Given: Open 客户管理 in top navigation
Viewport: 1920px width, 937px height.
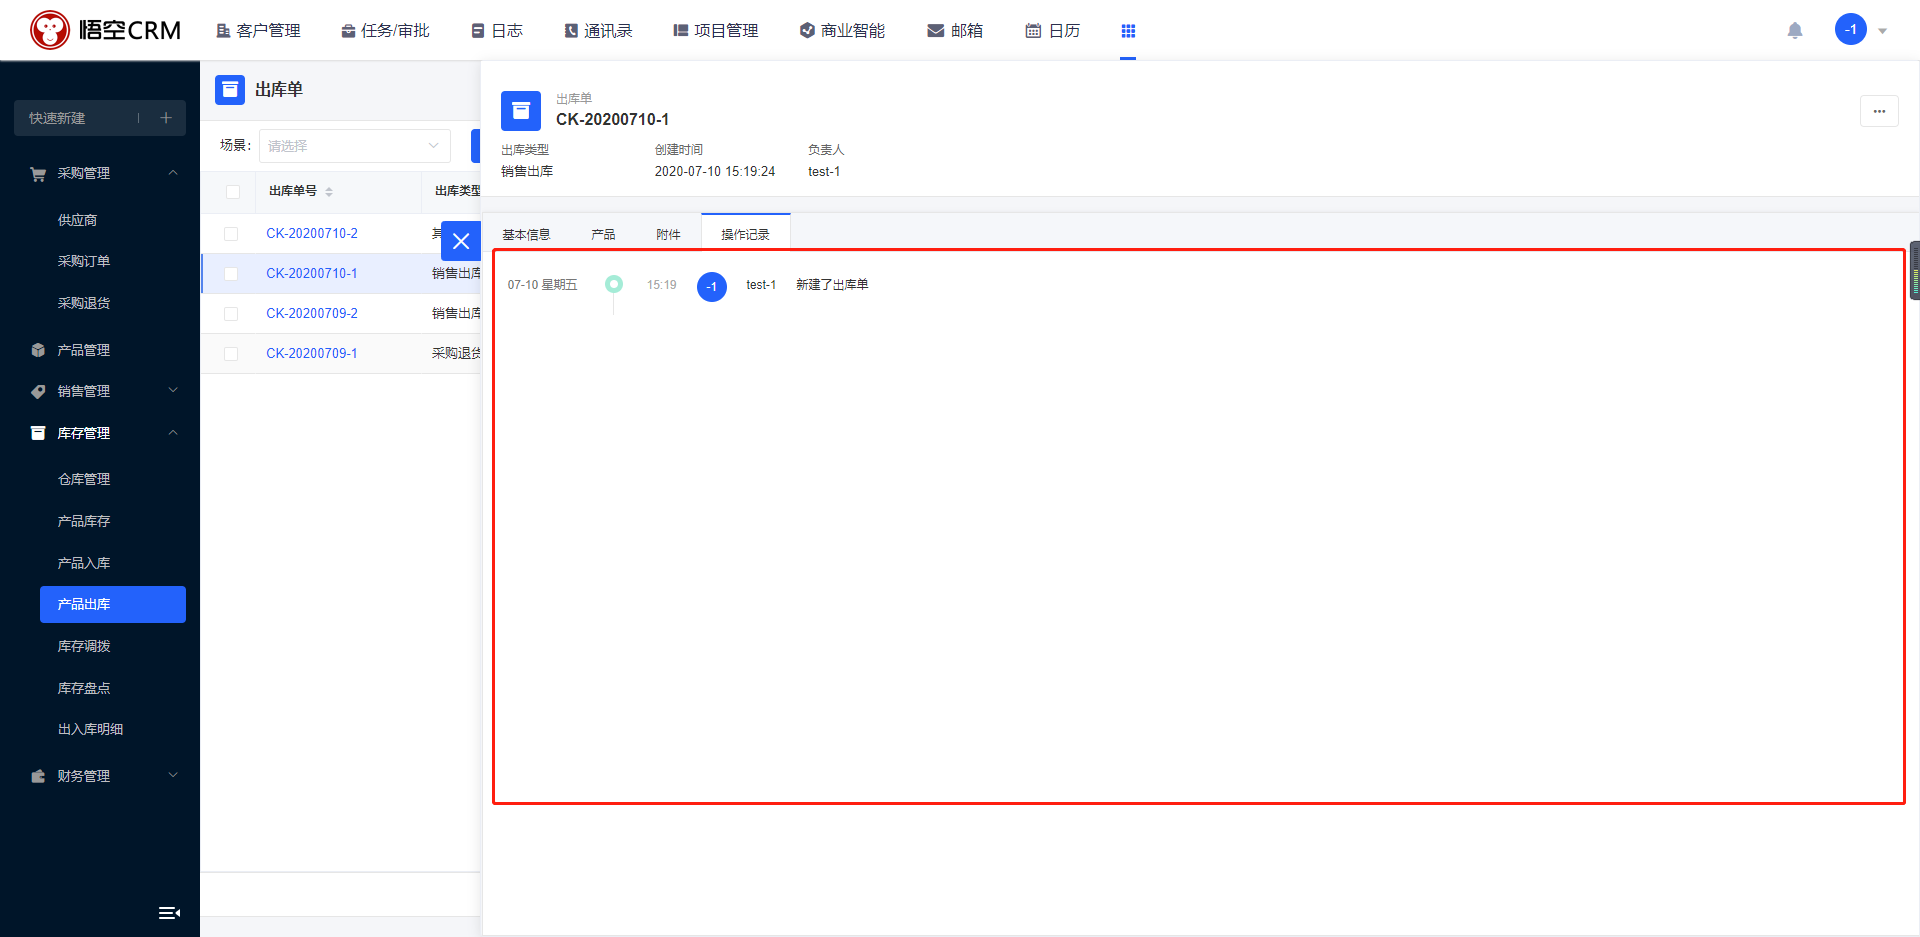Looking at the screenshot, I should point(258,31).
